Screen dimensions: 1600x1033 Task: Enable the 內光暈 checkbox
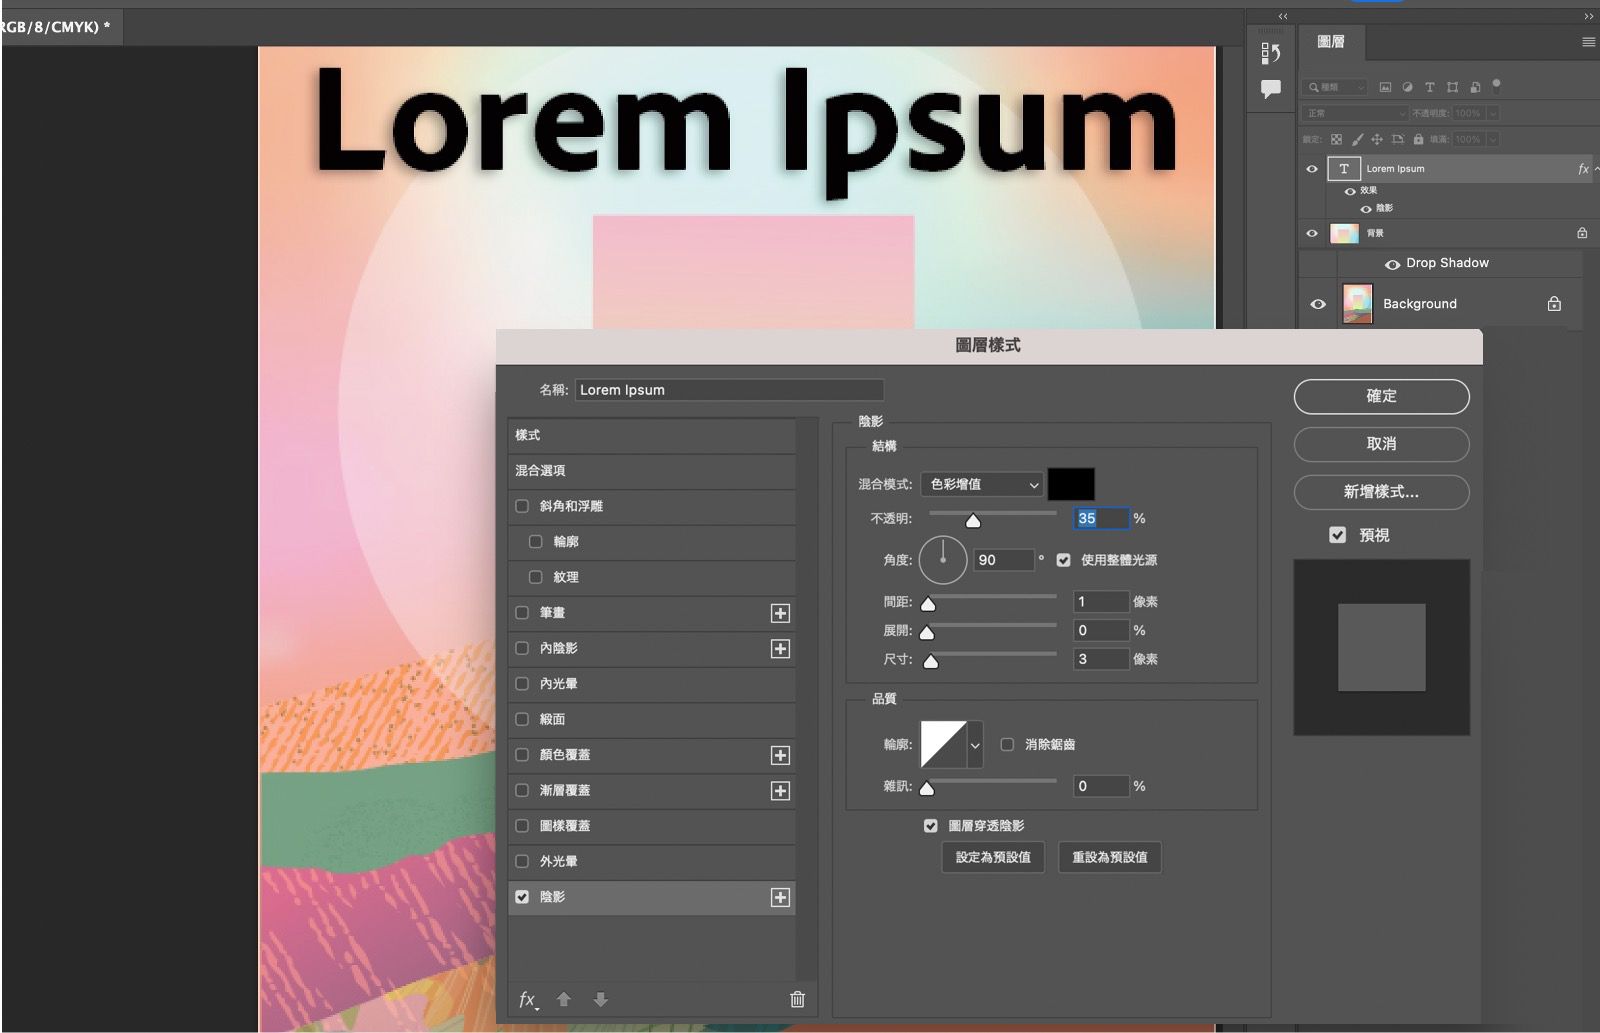[x=522, y=683]
